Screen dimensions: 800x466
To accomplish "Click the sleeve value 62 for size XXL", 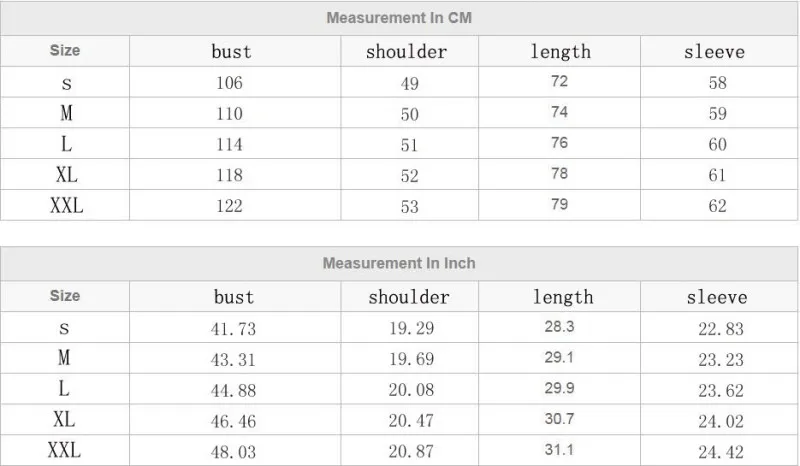I will pos(717,206).
